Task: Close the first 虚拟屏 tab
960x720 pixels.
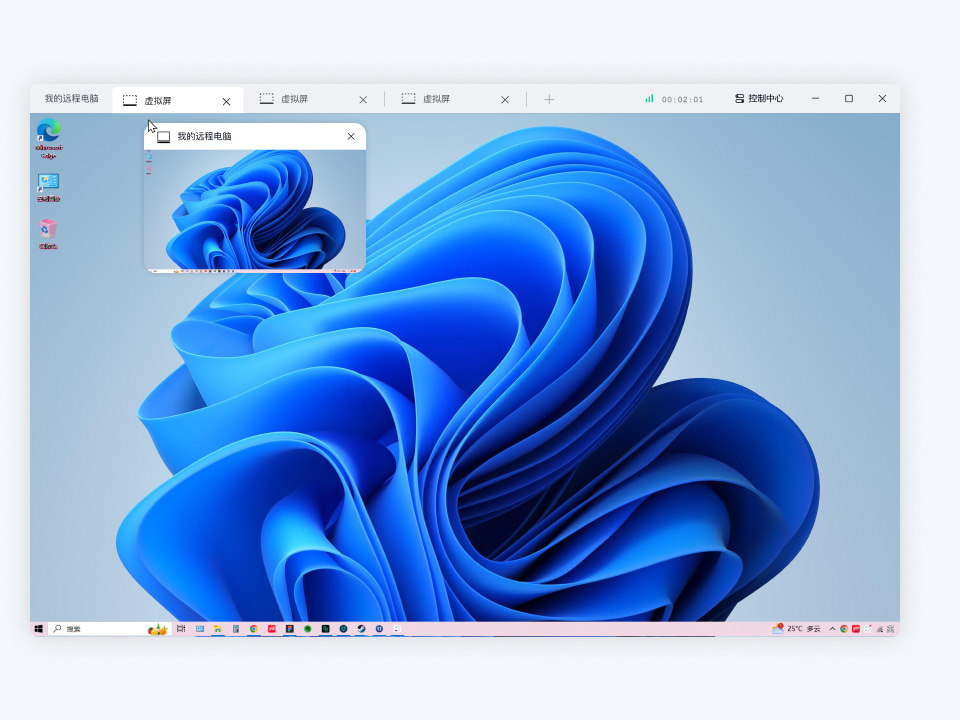Action: (x=227, y=102)
